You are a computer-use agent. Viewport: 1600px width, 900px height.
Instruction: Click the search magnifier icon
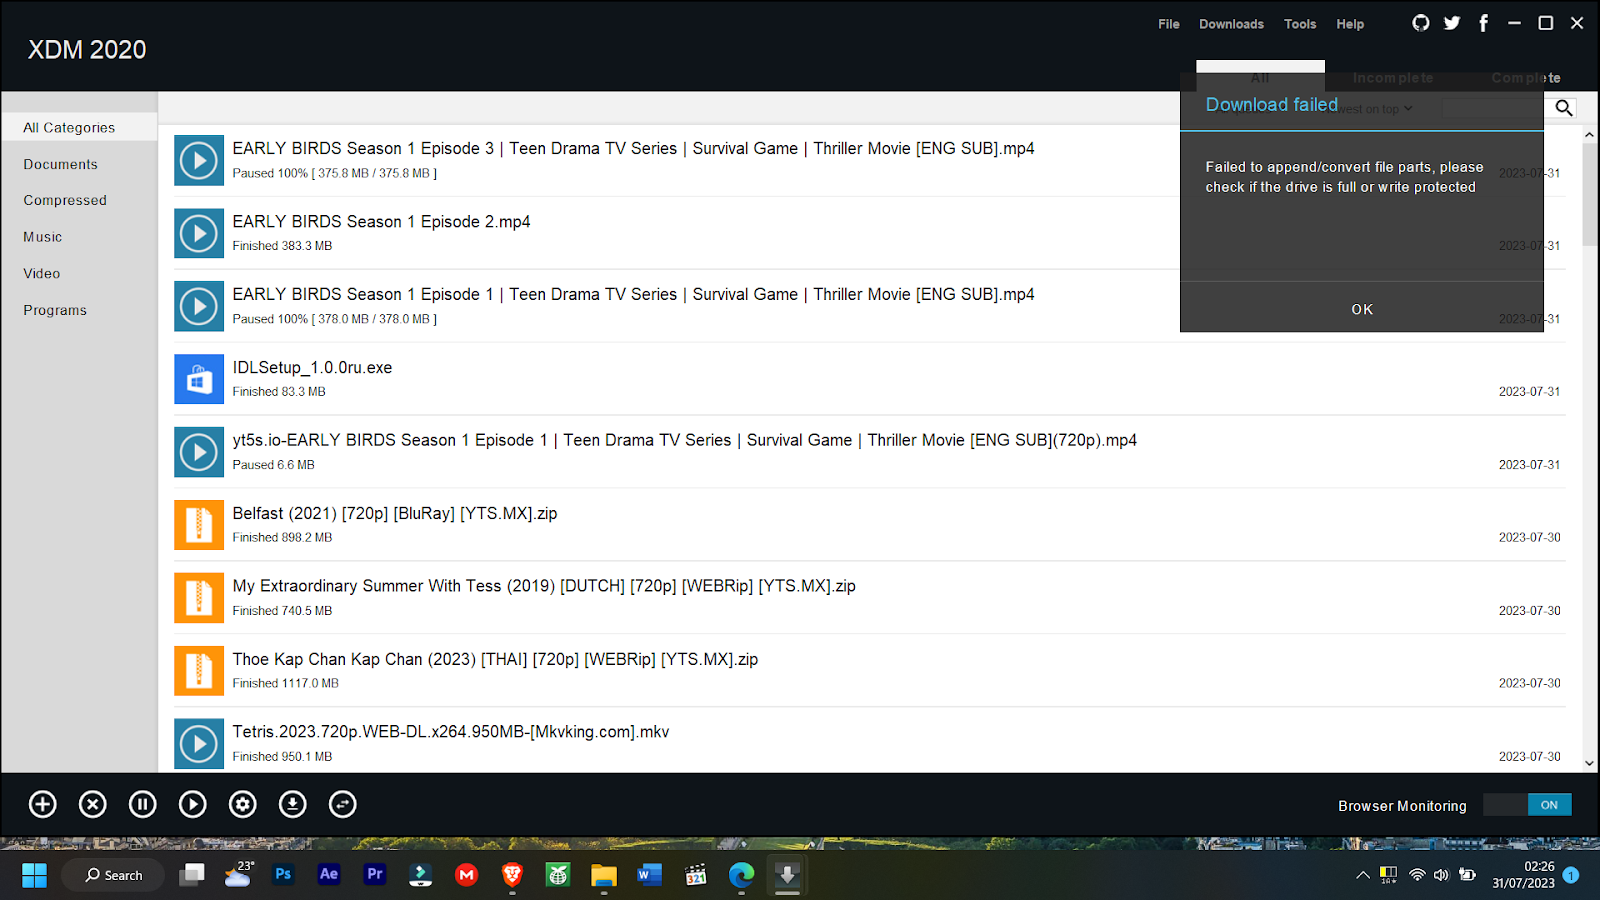pos(1564,108)
